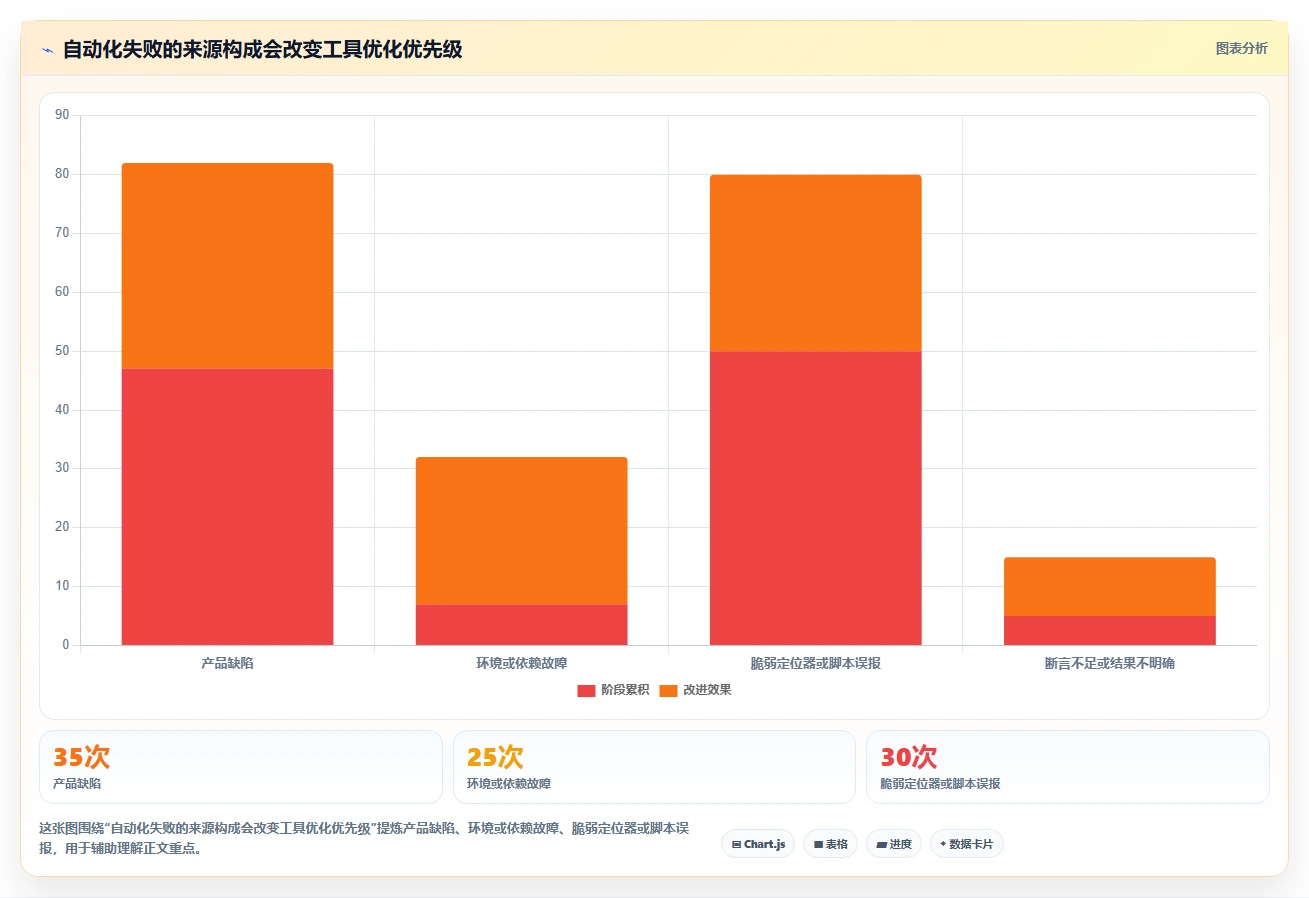Viewport: 1309px width, 898px height.
Task: Click the 环境或依赖故障 caption under 25次
Action: [509, 784]
